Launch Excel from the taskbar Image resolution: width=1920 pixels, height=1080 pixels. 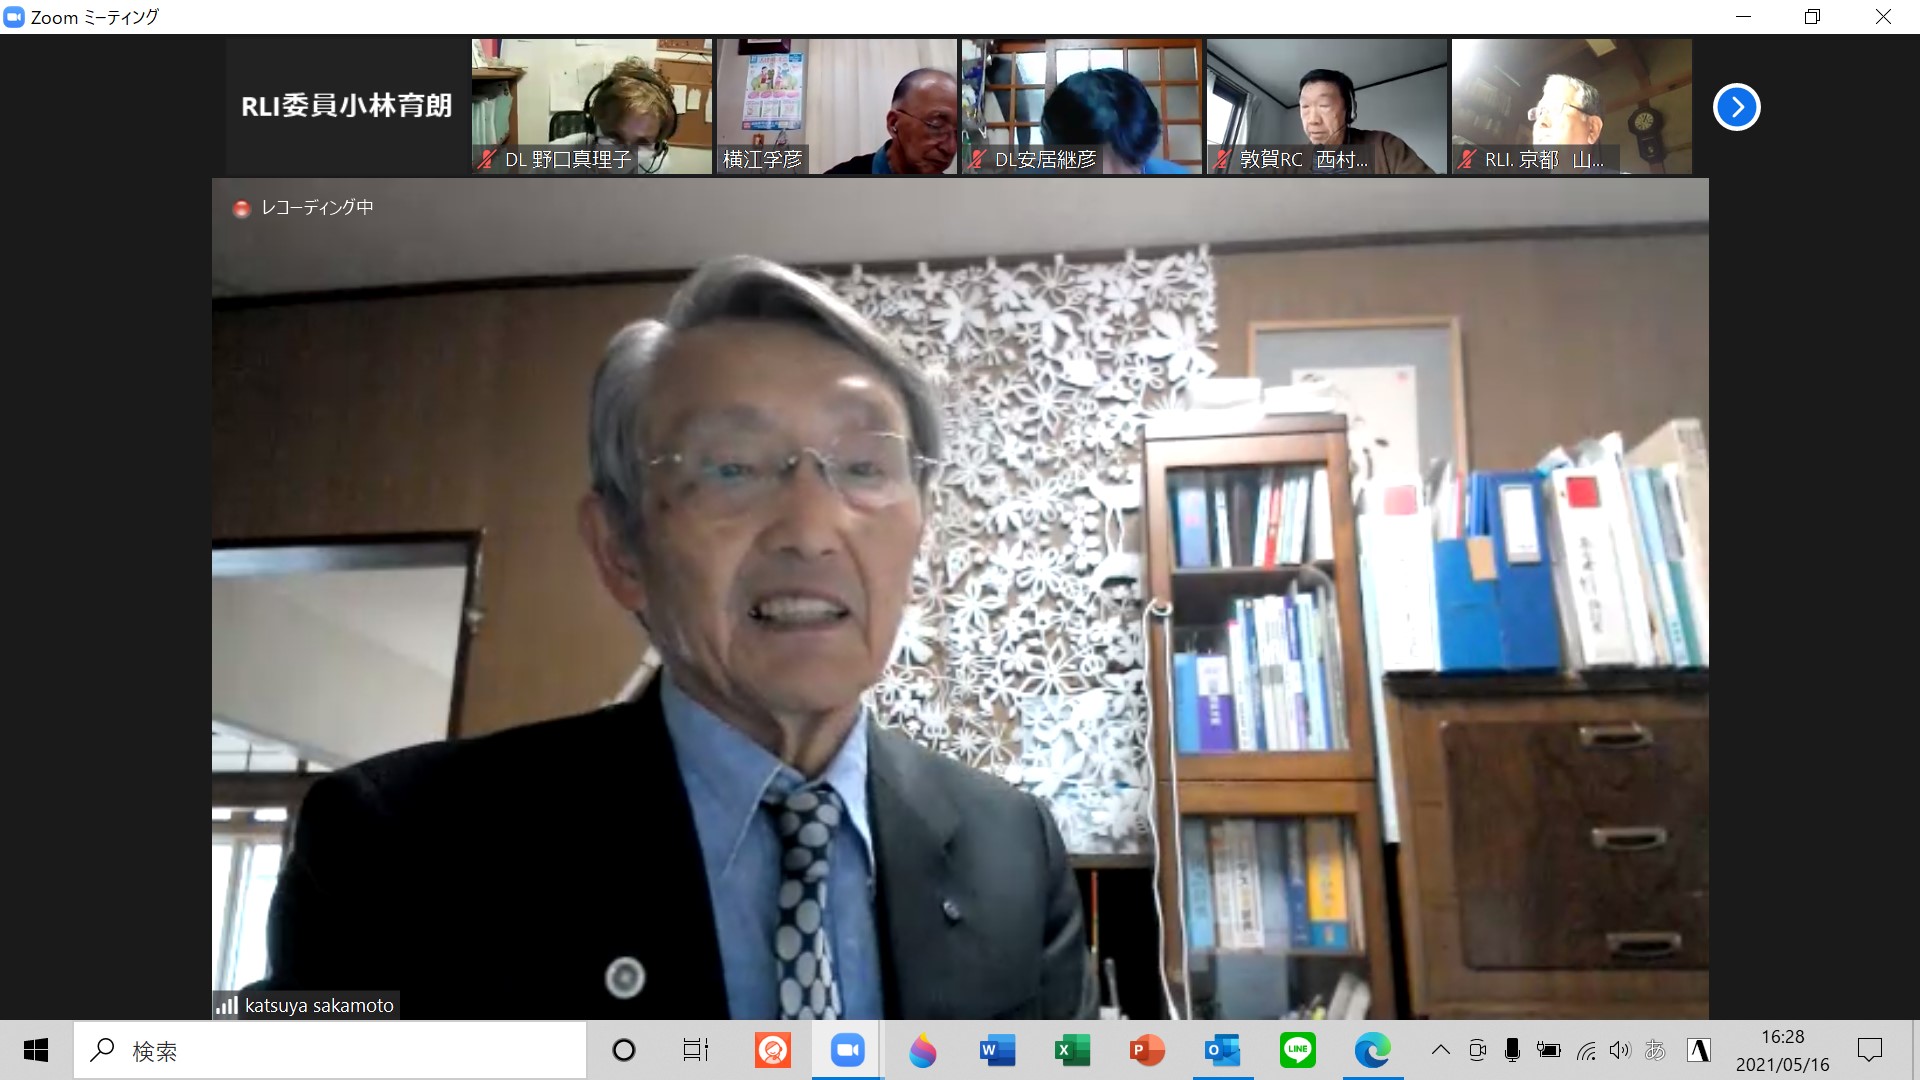coord(1072,1050)
